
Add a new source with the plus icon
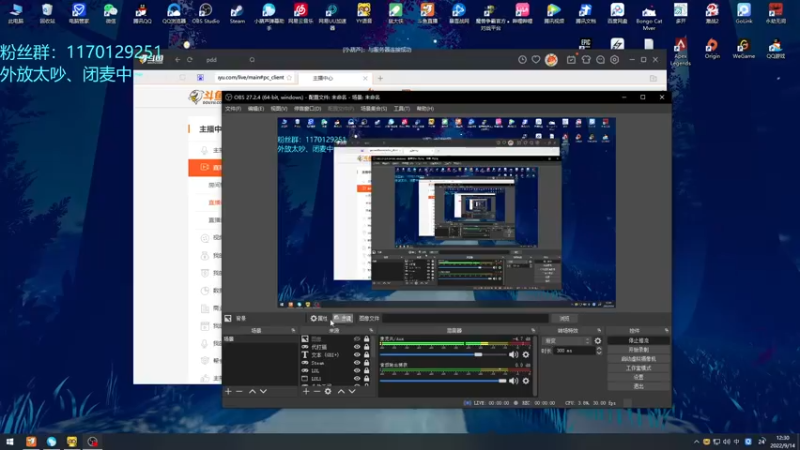(x=306, y=391)
